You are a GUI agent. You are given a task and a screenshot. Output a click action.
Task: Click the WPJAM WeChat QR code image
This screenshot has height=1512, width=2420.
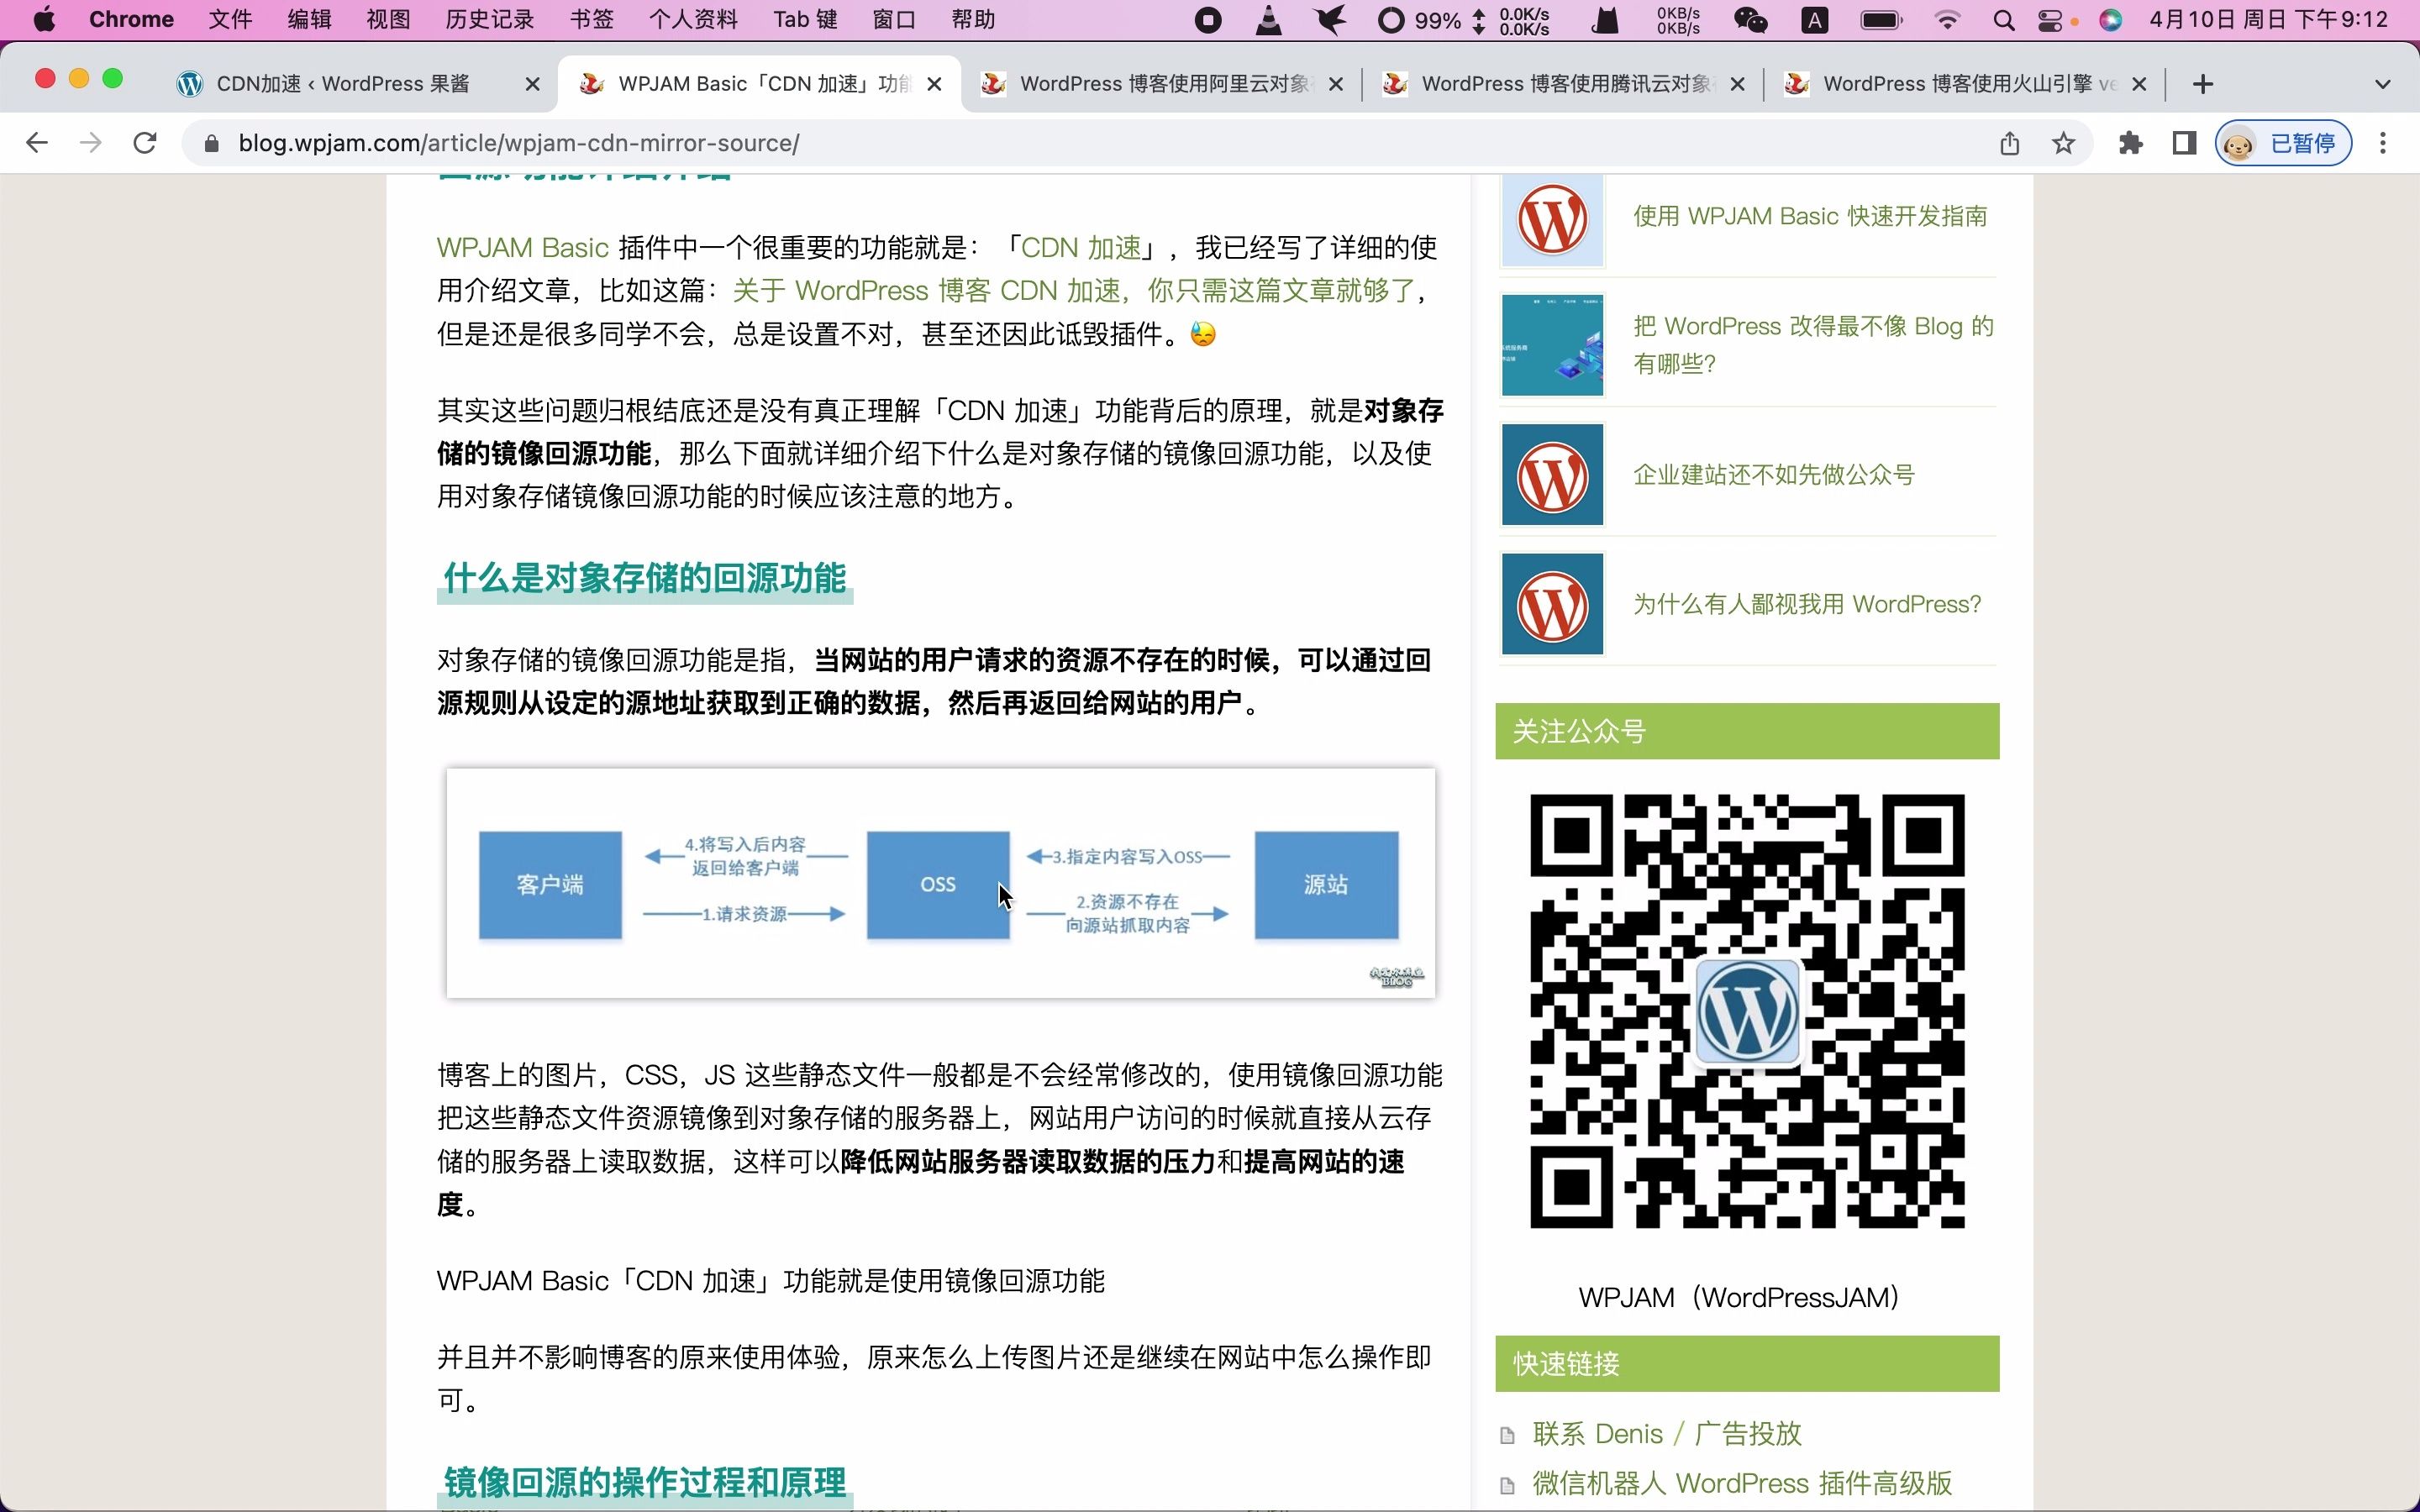(1747, 1011)
